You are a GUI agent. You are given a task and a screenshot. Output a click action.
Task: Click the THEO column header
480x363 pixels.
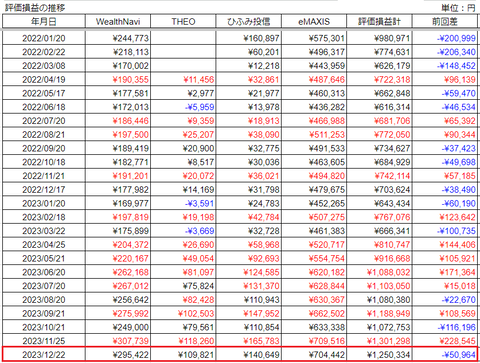click(183, 22)
